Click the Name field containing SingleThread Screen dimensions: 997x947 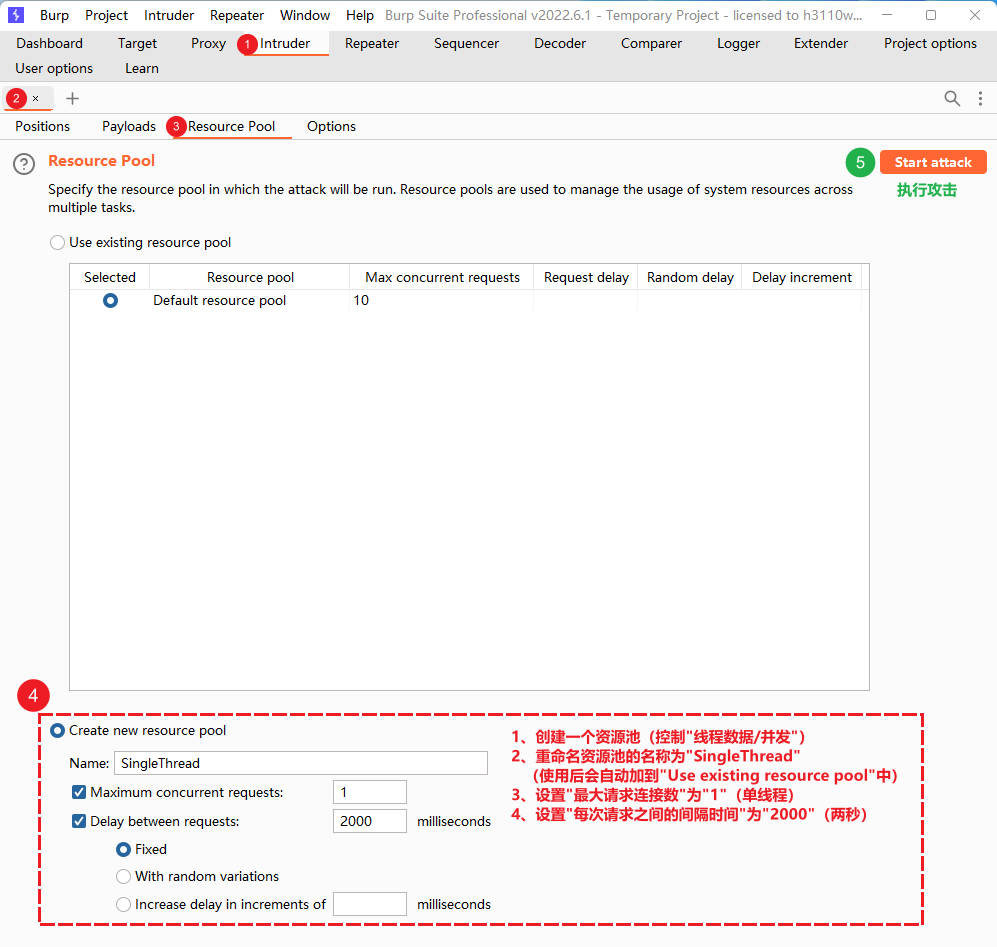[x=301, y=763]
